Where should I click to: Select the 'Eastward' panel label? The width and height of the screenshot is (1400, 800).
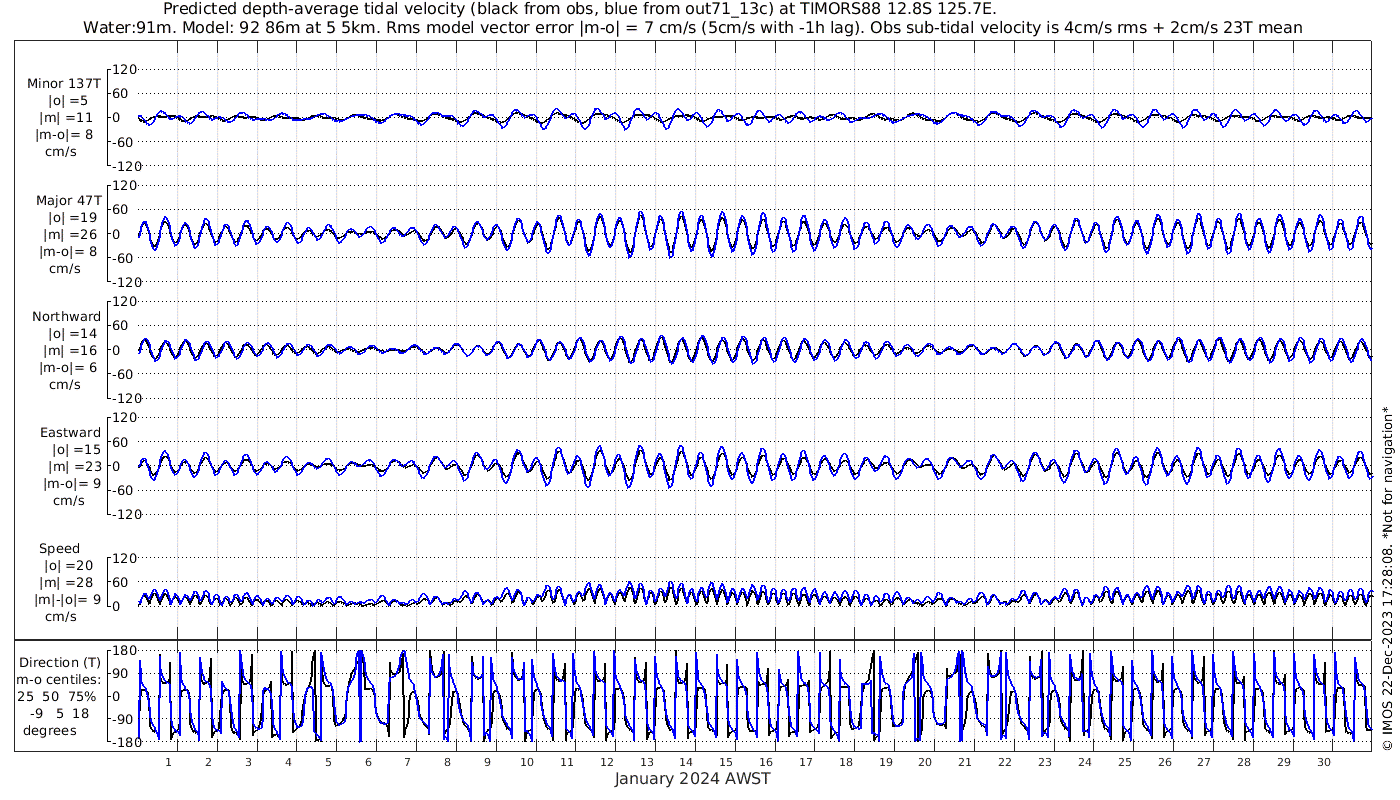tap(70, 433)
